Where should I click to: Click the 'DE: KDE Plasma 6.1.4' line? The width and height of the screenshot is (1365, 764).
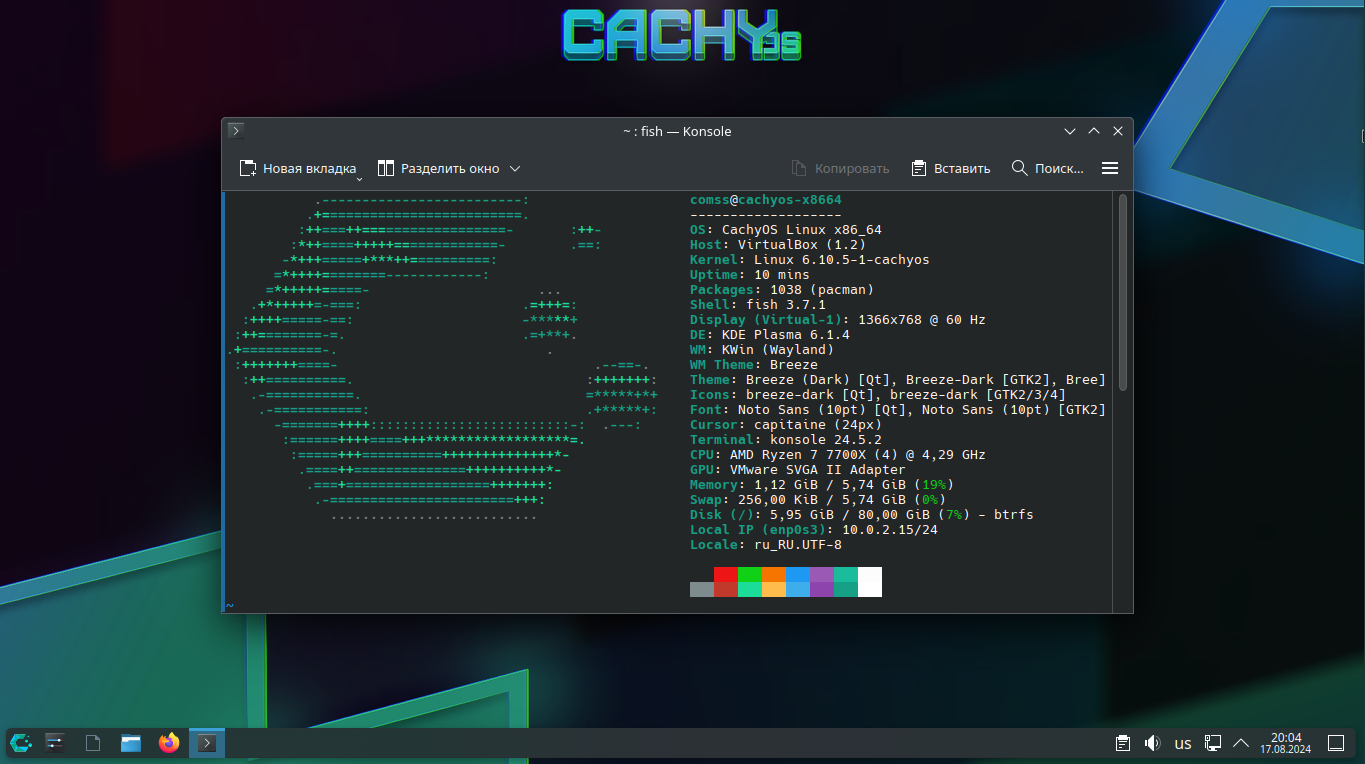(770, 335)
